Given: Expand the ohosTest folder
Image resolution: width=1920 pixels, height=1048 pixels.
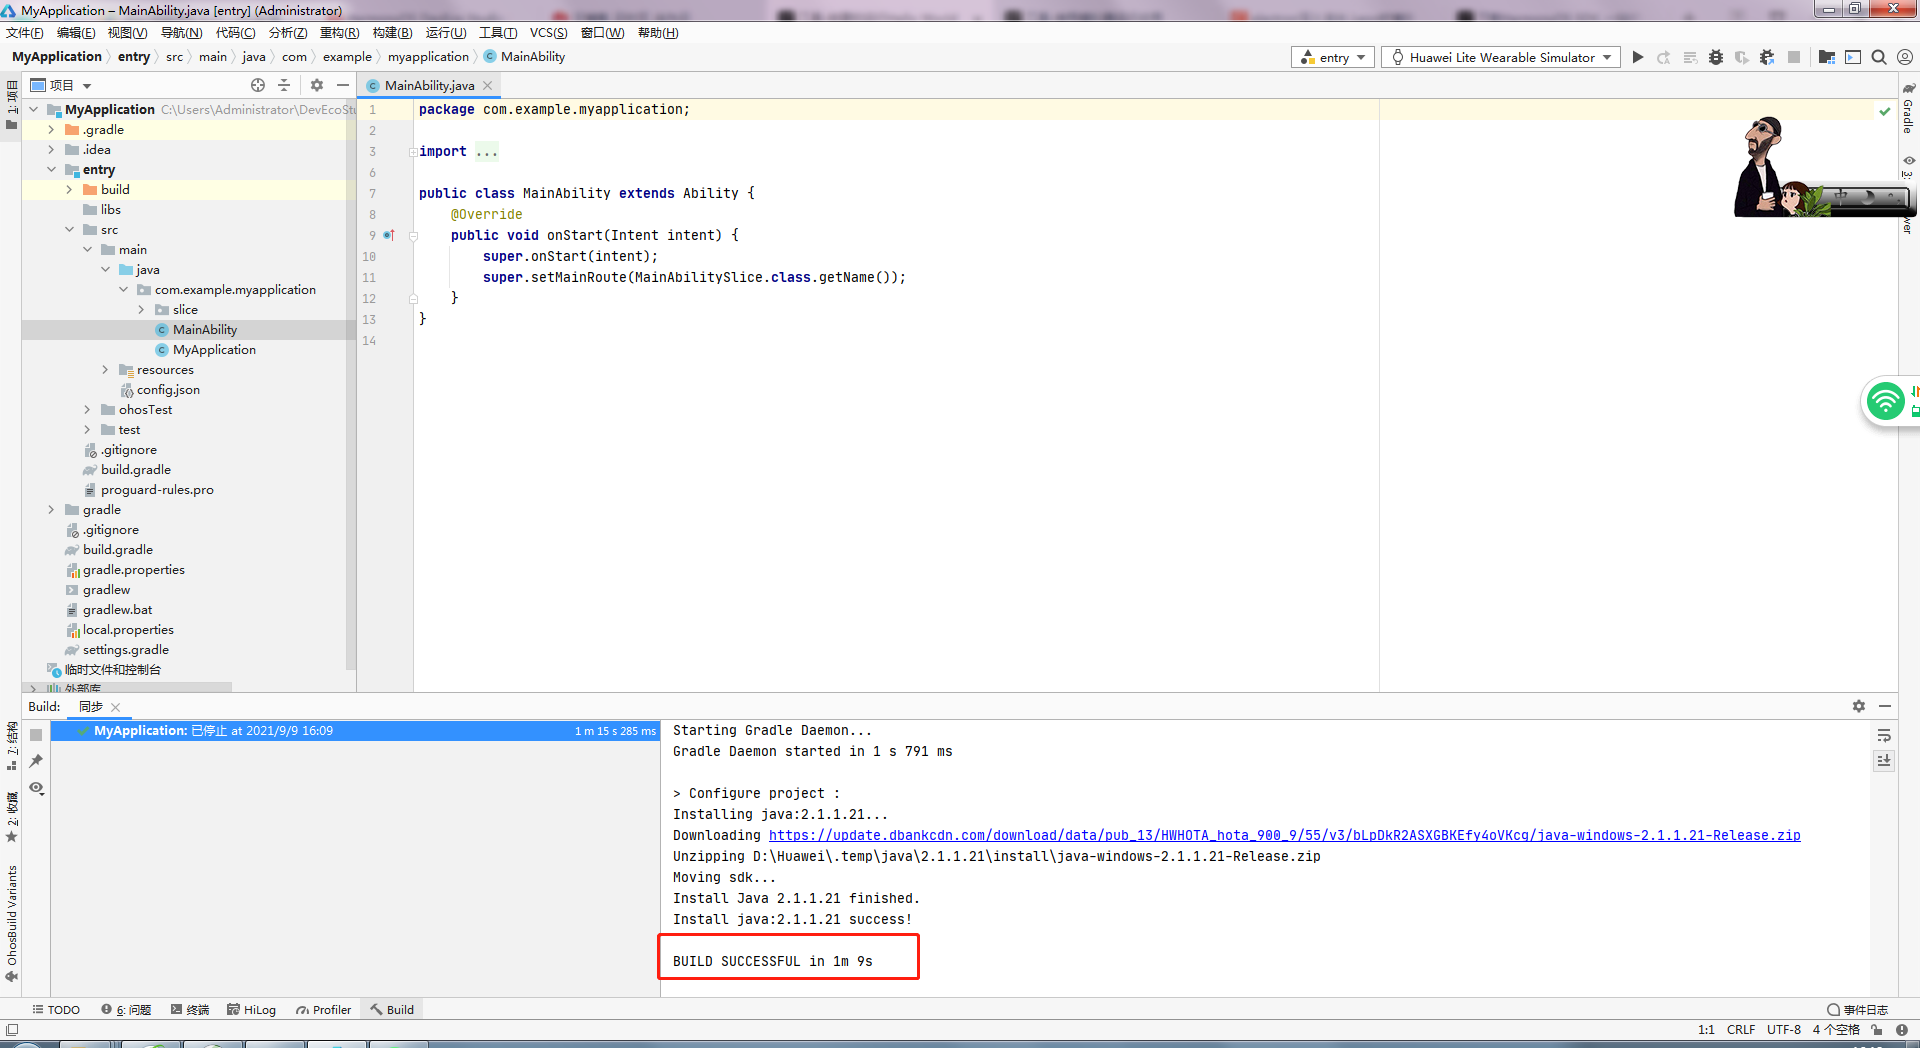Looking at the screenshot, I should [x=87, y=410].
